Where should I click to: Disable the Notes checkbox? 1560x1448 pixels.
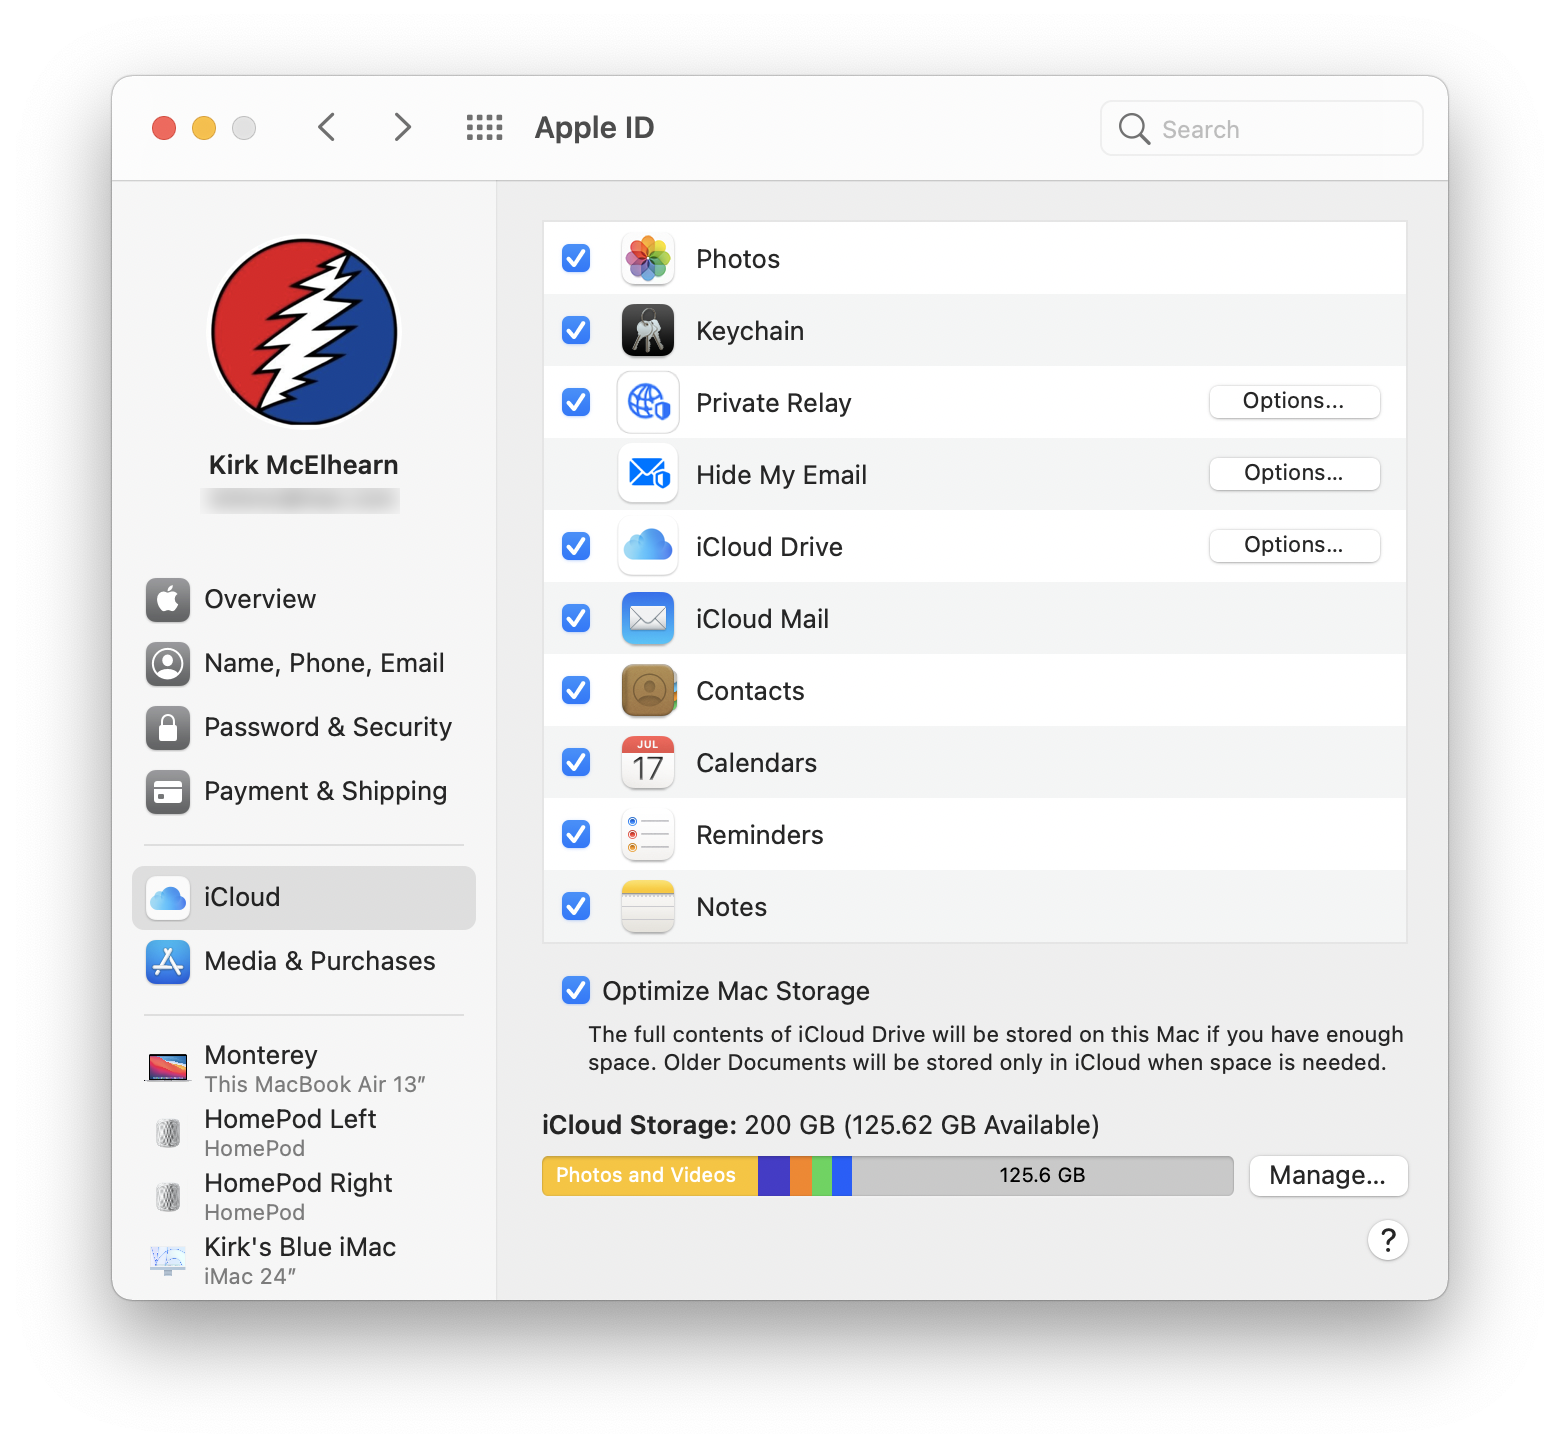(576, 906)
